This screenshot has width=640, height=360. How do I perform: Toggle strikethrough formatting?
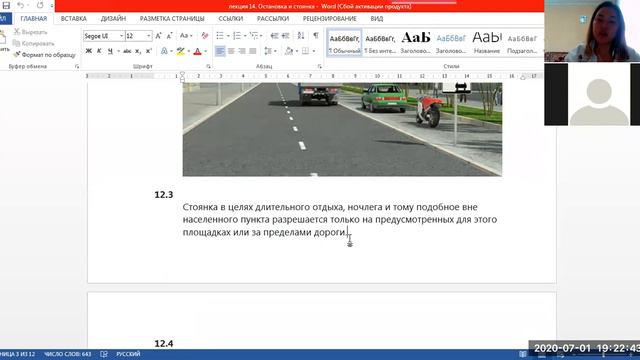coord(127,51)
